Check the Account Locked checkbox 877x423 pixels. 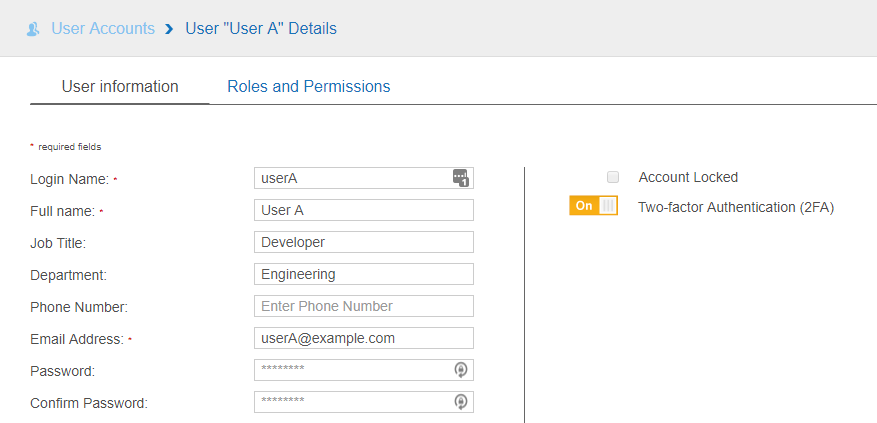coord(613,177)
